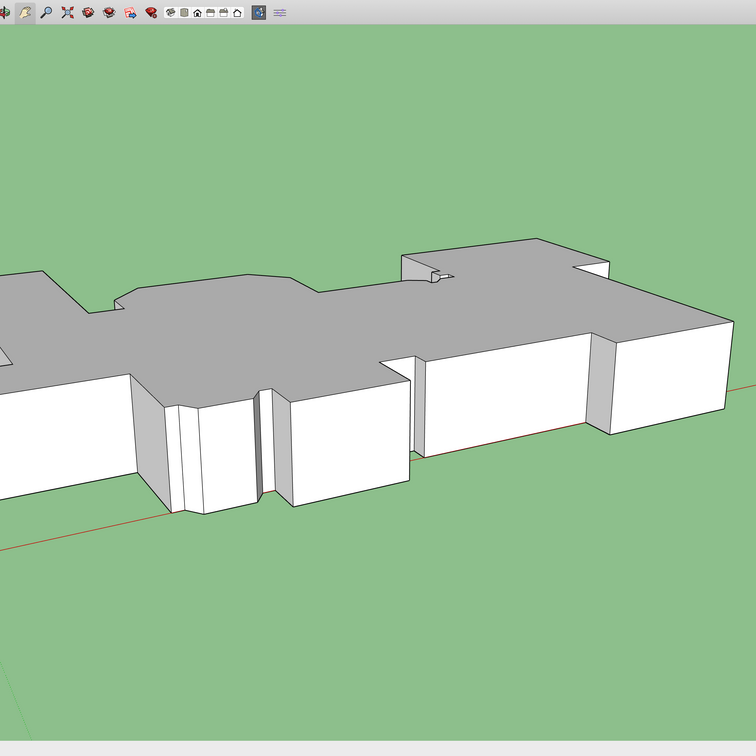Switch to Iso view

point(171,13)
